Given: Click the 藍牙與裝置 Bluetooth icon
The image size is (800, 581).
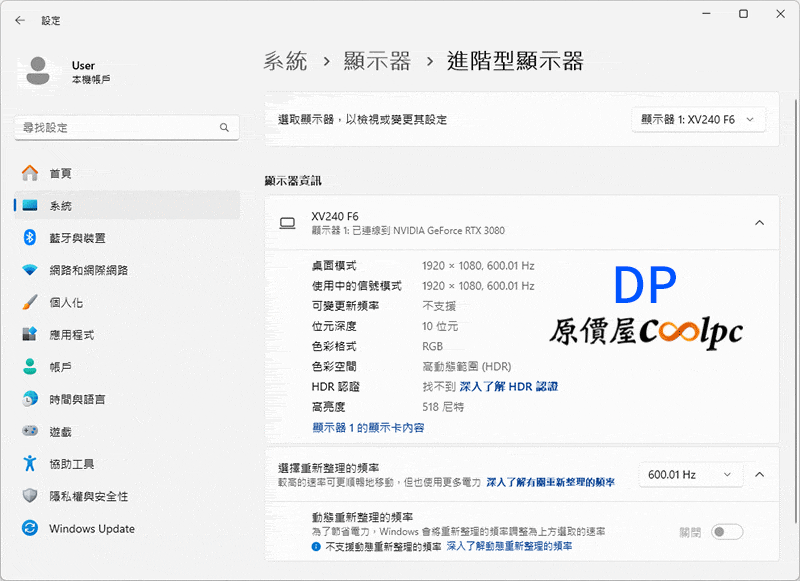Looking at the screenshot, I should click(30, 238).
